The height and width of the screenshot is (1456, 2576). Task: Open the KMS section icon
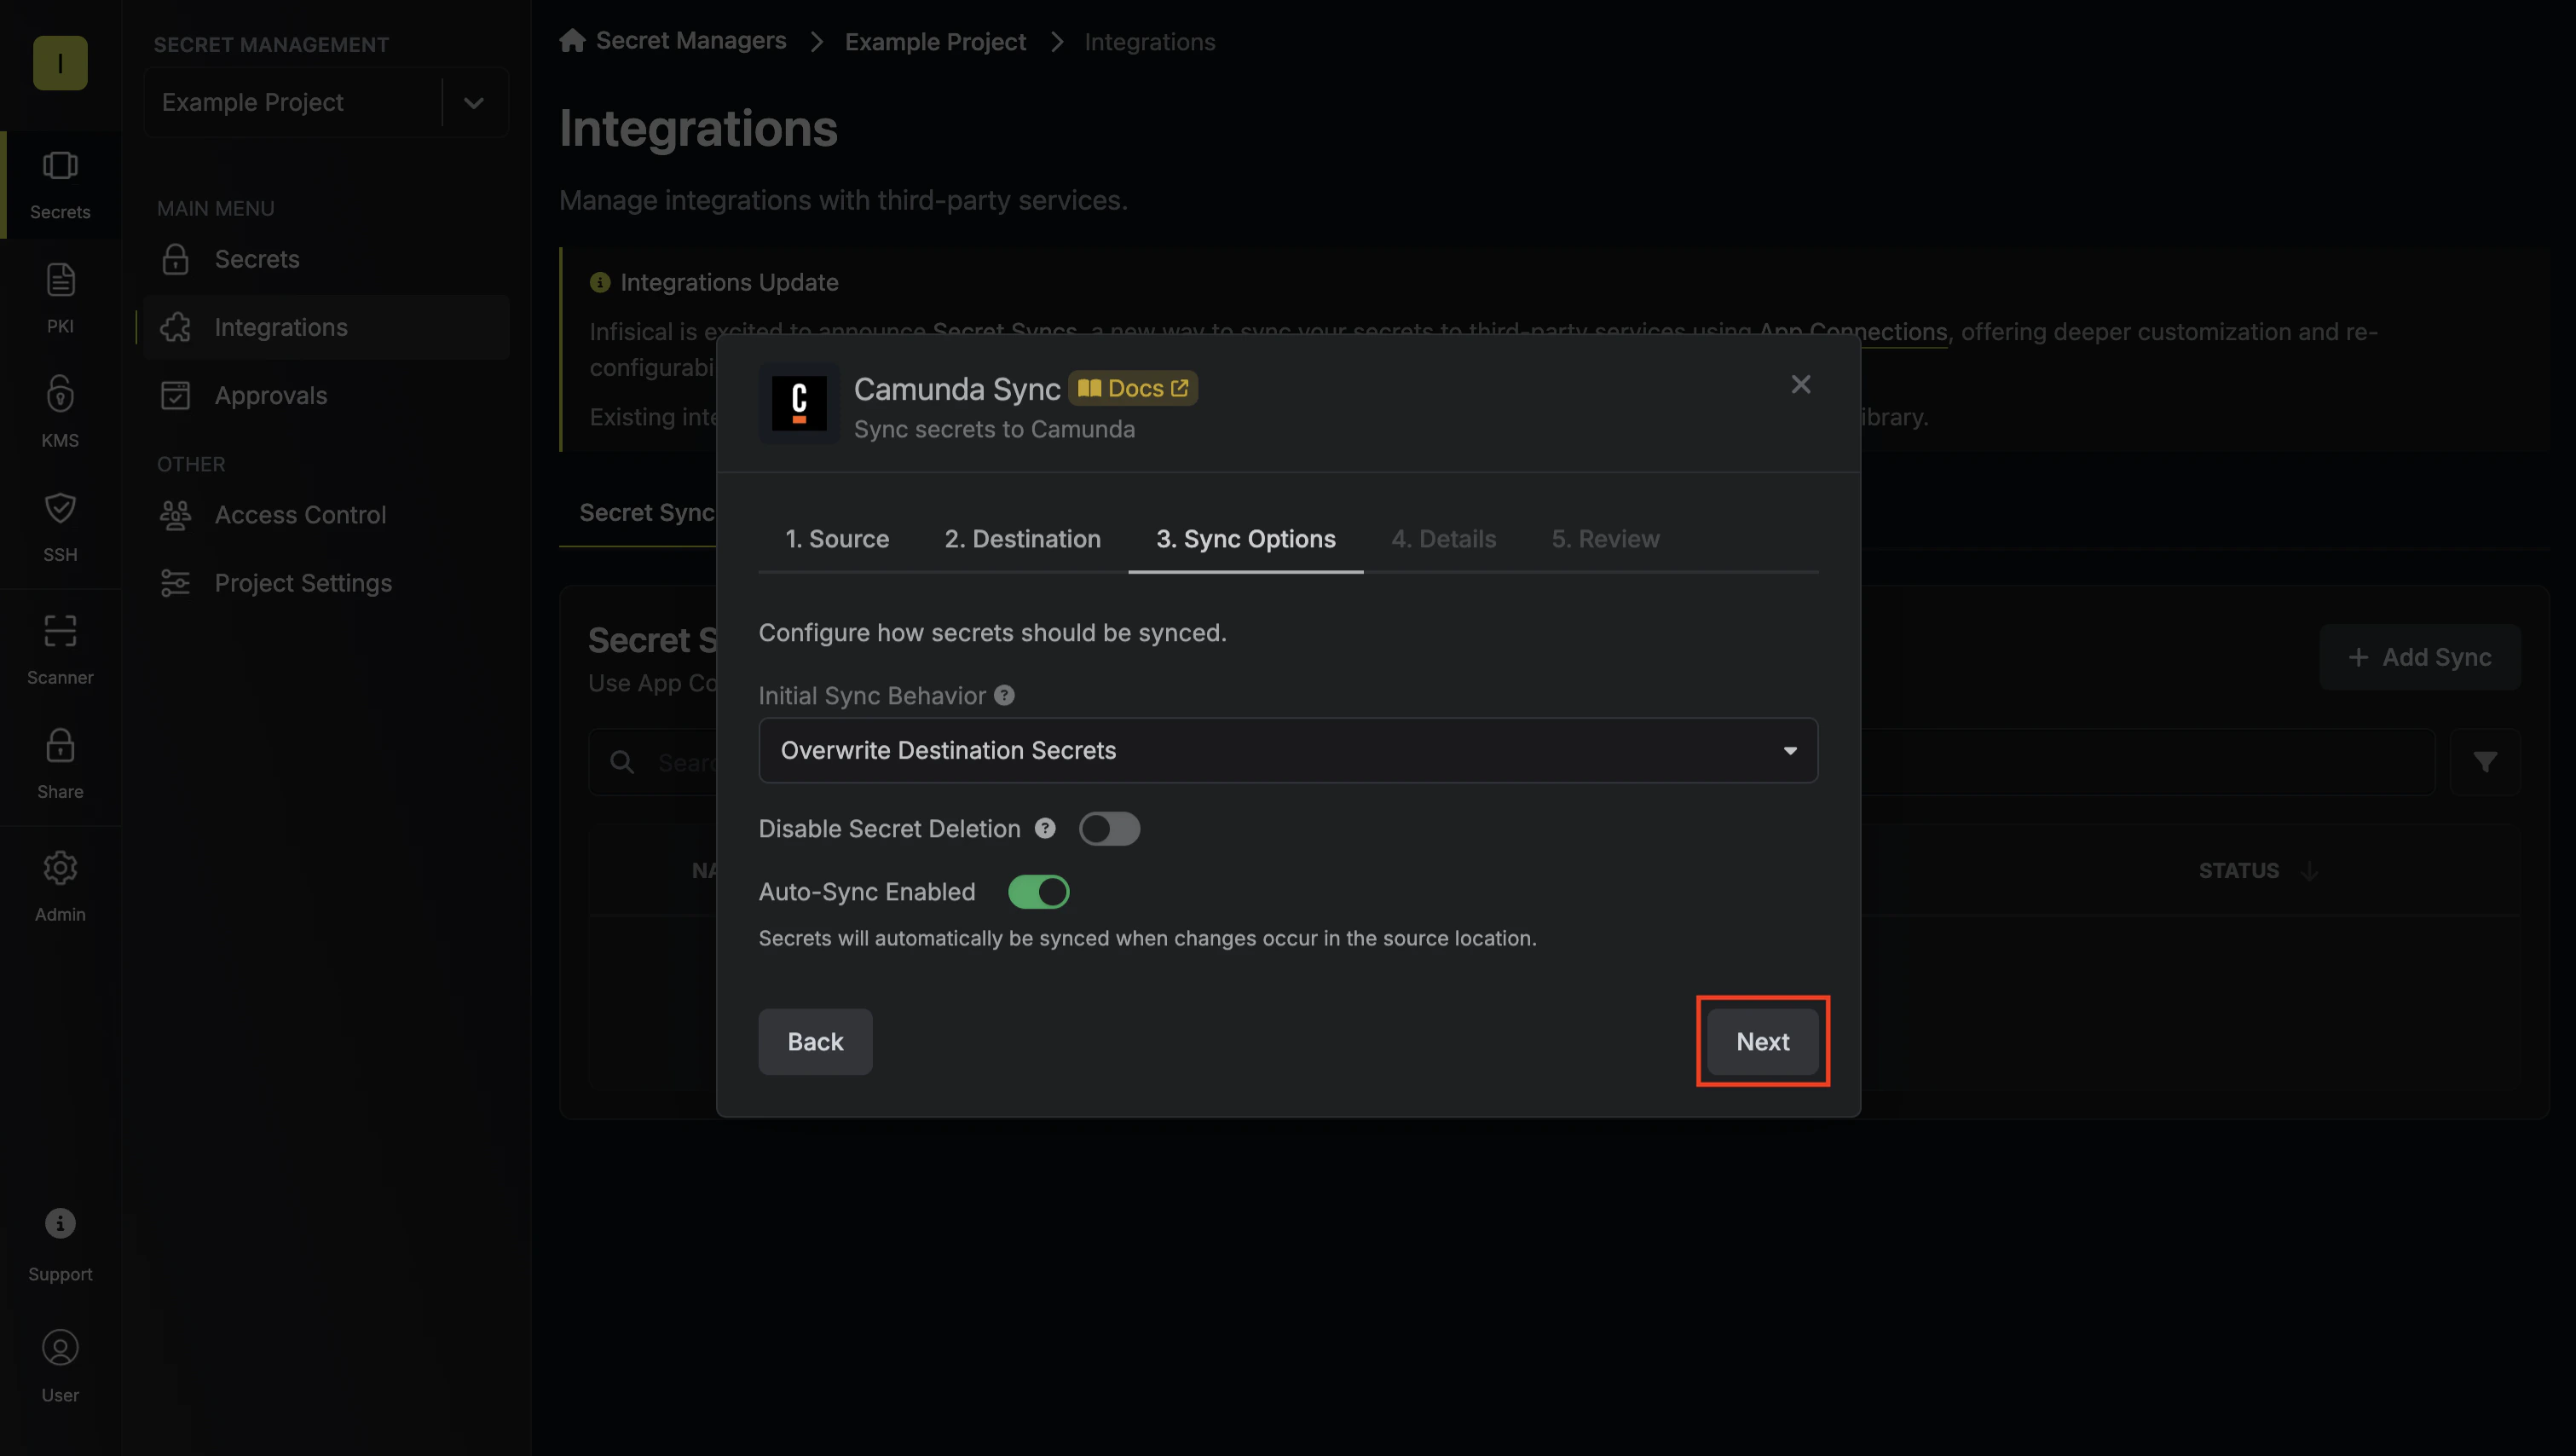click(60, 412)
